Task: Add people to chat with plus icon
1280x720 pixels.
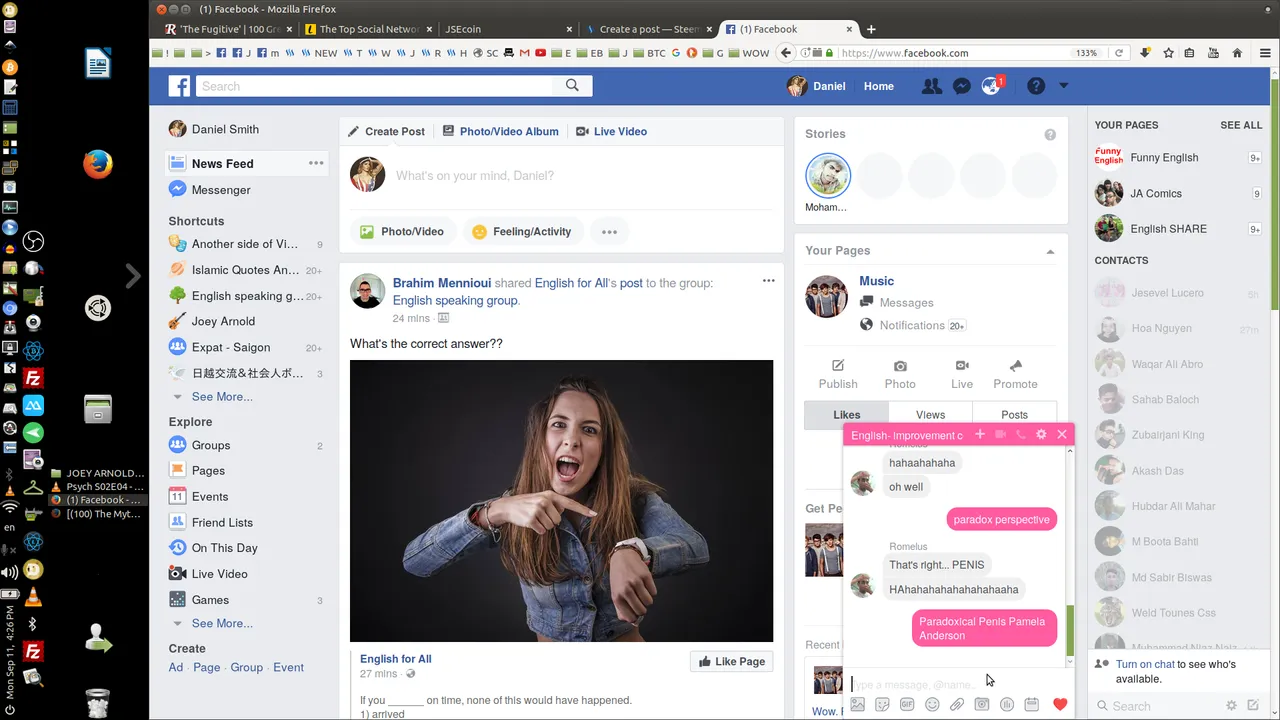Action: (x=980, y=434)
